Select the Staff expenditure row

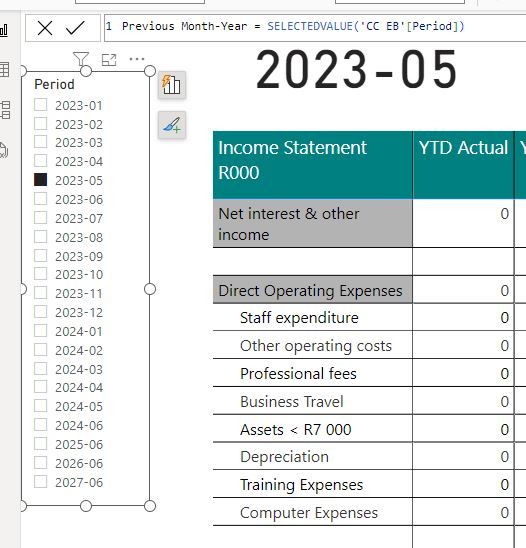coord(312,317)
